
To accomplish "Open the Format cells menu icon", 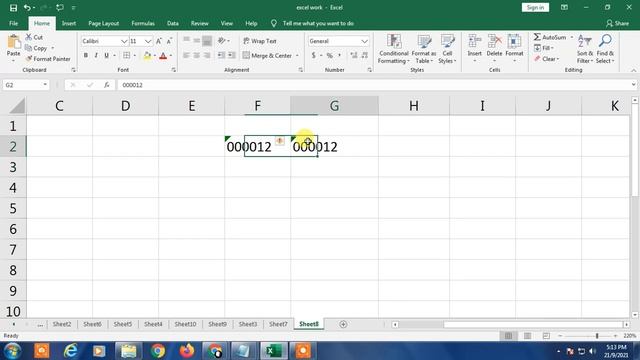I will pyautogui.click(x=514, y=41).
